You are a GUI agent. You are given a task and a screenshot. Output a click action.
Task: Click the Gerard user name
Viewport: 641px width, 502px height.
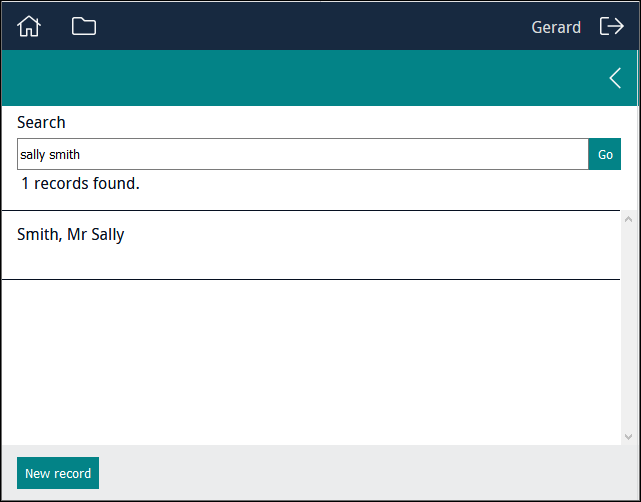click(x=556, y=27)
